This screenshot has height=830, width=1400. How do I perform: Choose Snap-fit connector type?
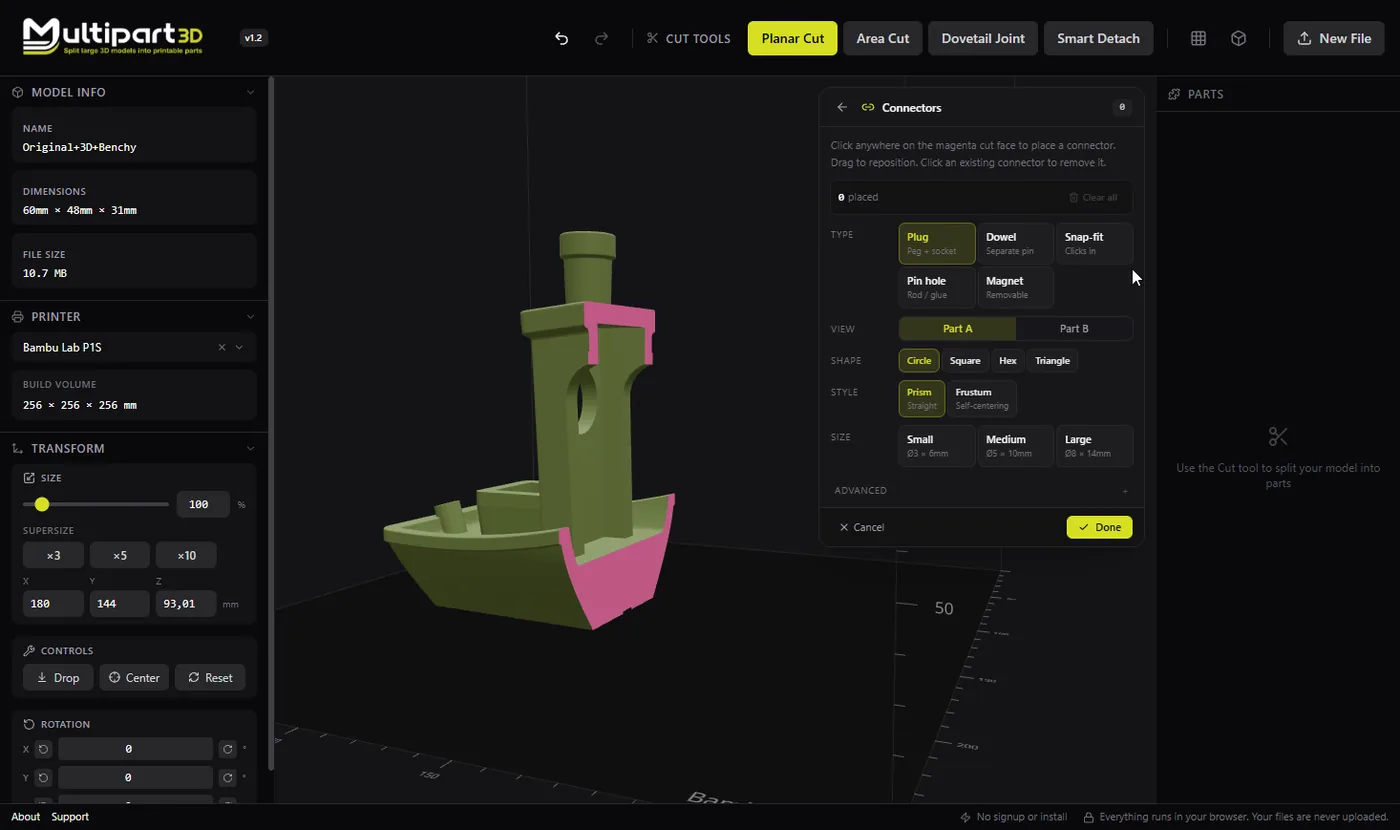1095,244
